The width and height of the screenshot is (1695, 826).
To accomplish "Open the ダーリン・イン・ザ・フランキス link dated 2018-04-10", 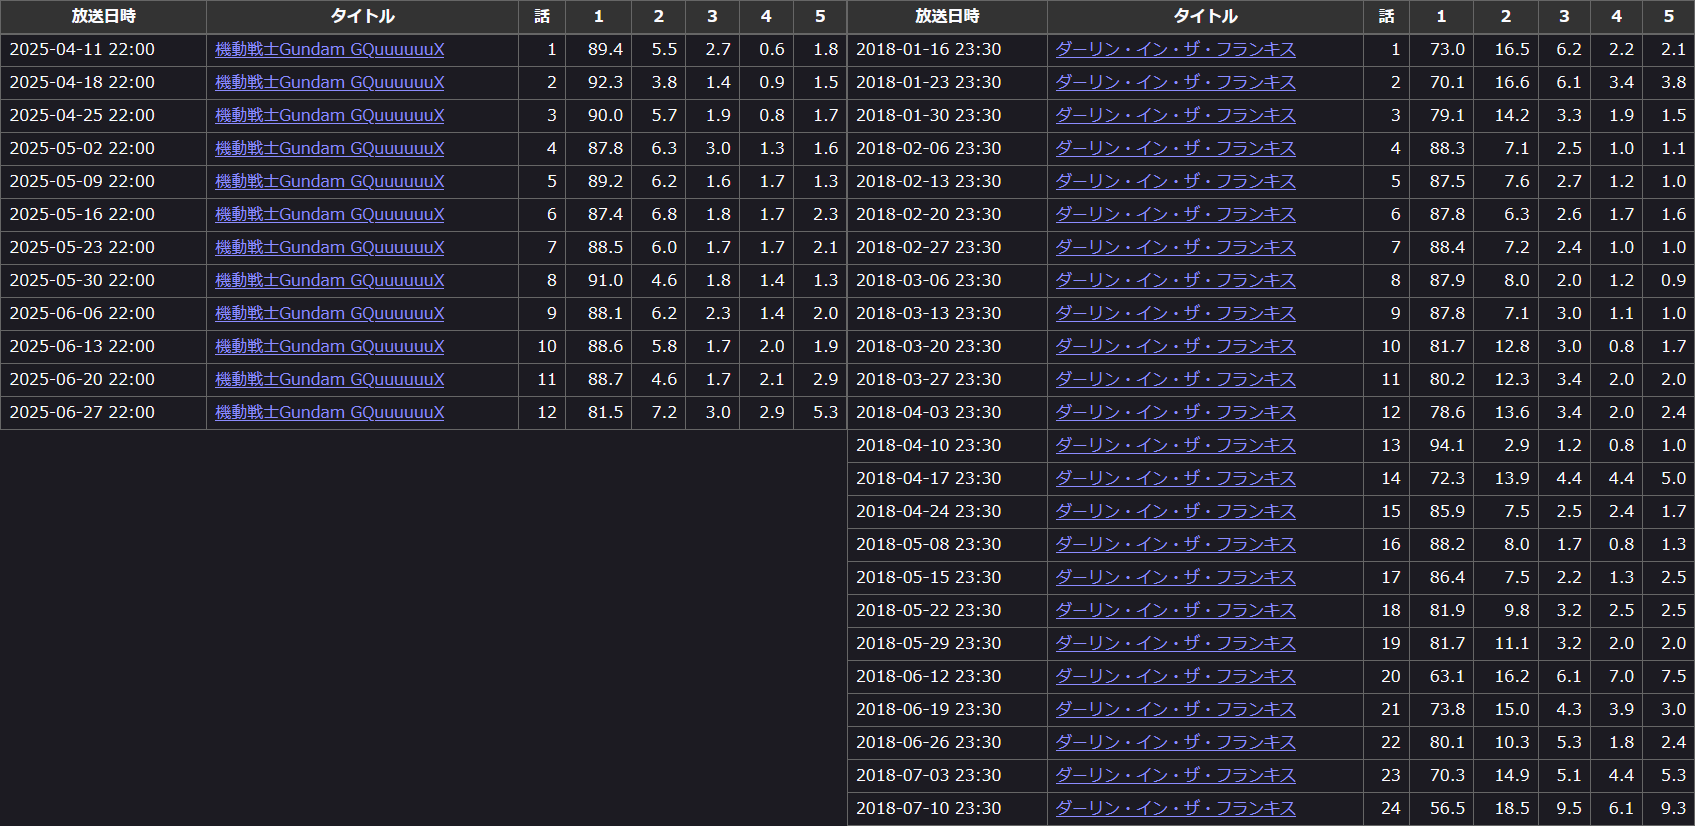I will (x=1175, y=445).
